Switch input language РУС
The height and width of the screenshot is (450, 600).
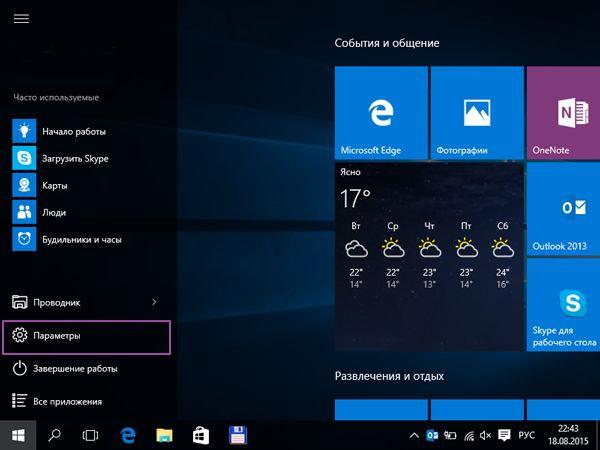pos(527,435)
